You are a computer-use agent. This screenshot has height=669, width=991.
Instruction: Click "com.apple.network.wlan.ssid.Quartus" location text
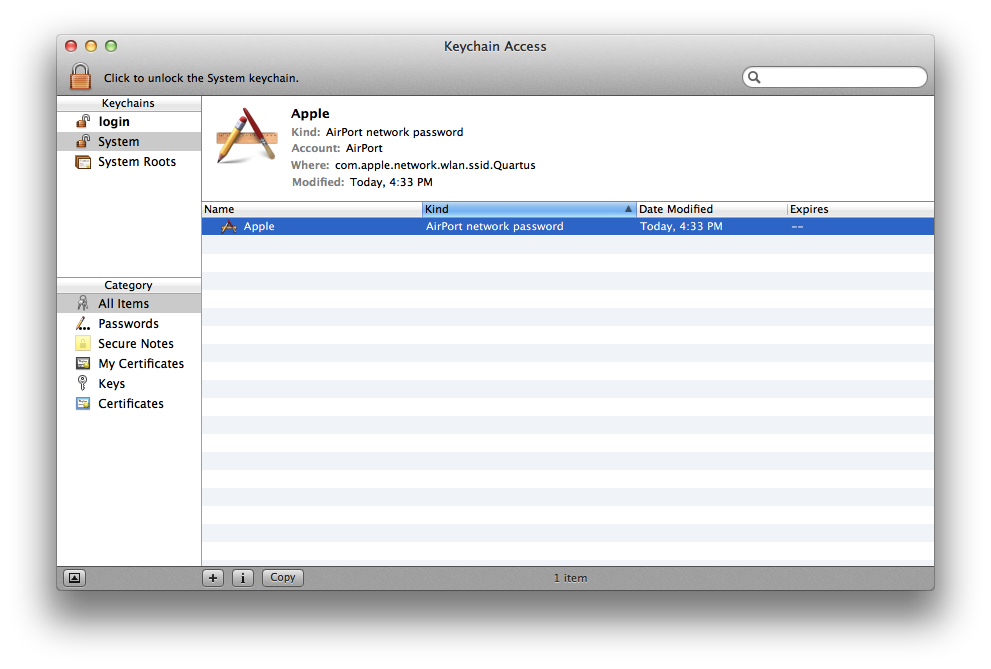click(x=435, y=166)
